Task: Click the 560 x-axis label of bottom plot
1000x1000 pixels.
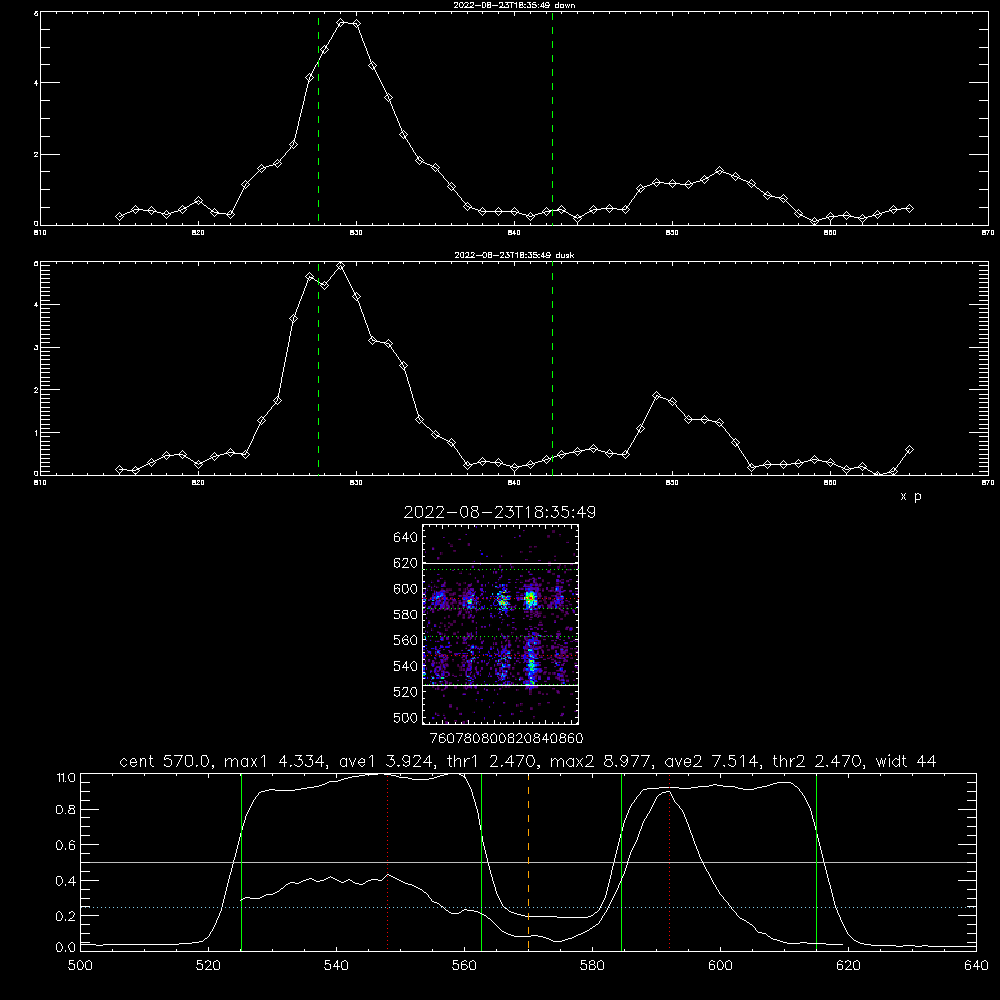Action: (x=464, y=966)
